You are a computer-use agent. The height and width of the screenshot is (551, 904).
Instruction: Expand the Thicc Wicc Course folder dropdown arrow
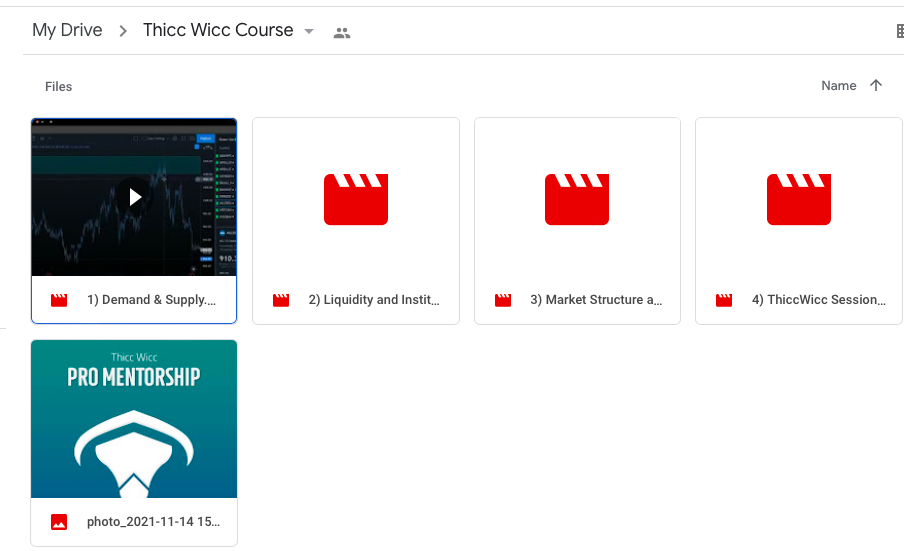(309, 32)
